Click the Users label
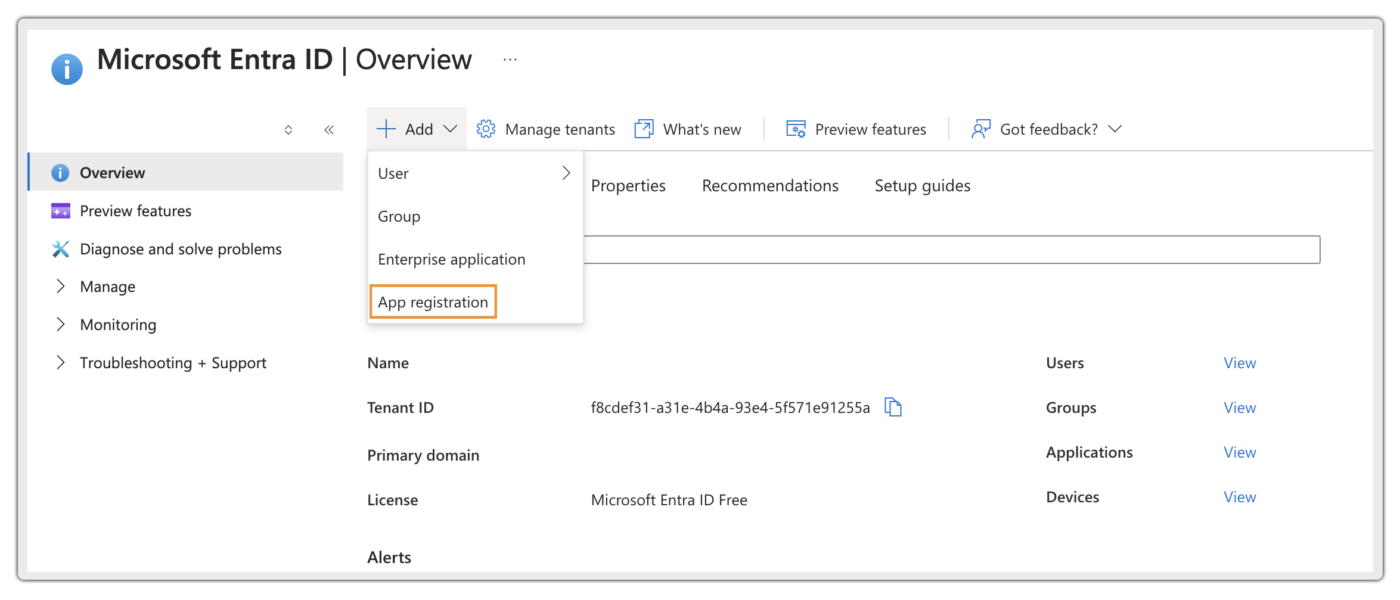Viewport: 1400px width, 600px height. 1065,363
